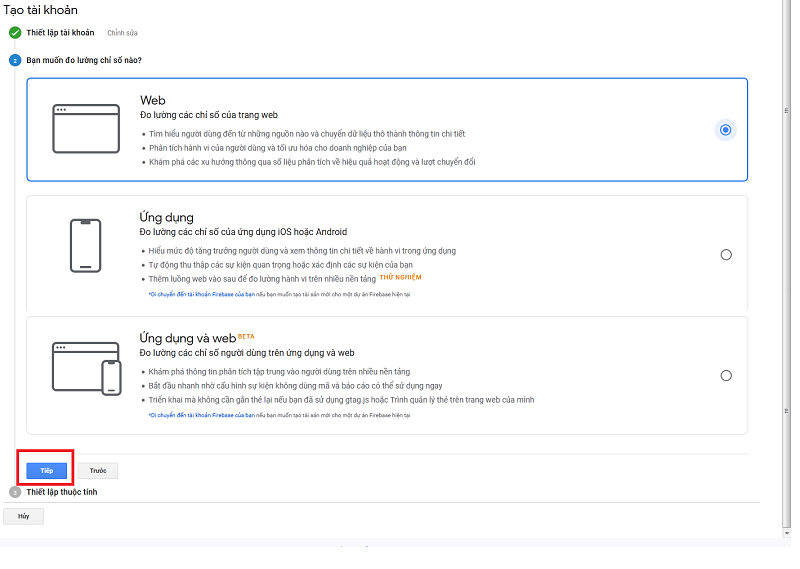
Task: Click the green checkmark icon for completed step
Action: (15, 33)
